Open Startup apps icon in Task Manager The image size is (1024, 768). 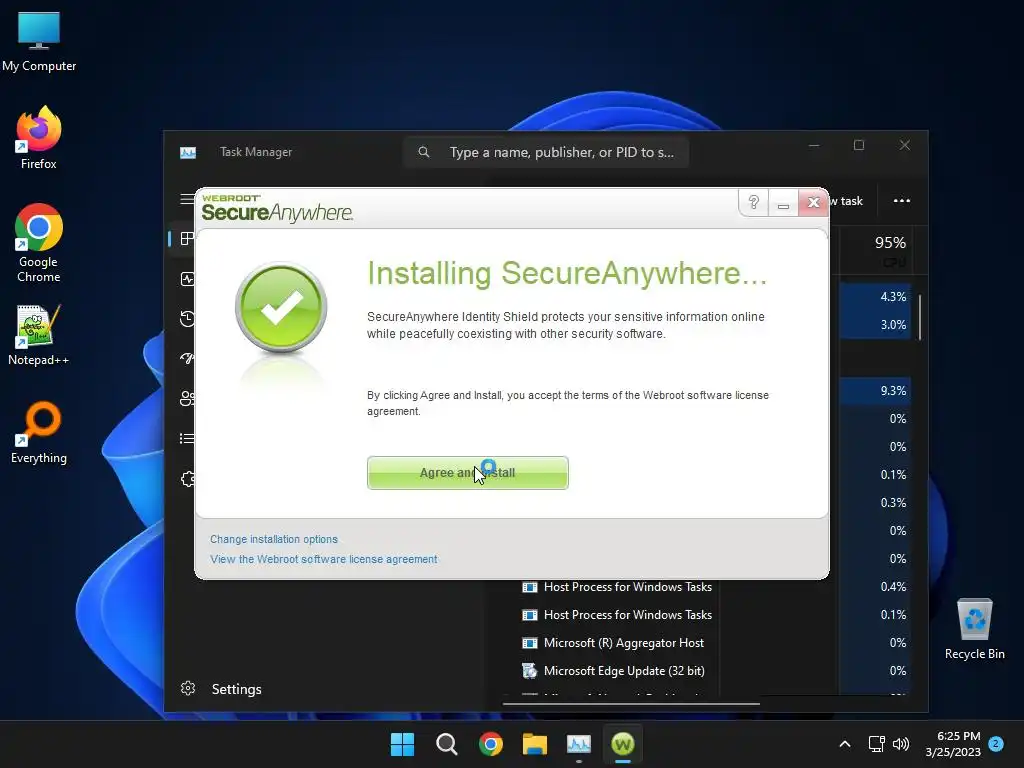pos(187,359)
